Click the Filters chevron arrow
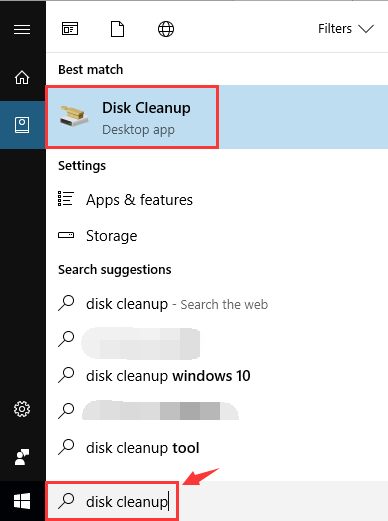388x521 pixels. tap(366, 29)
